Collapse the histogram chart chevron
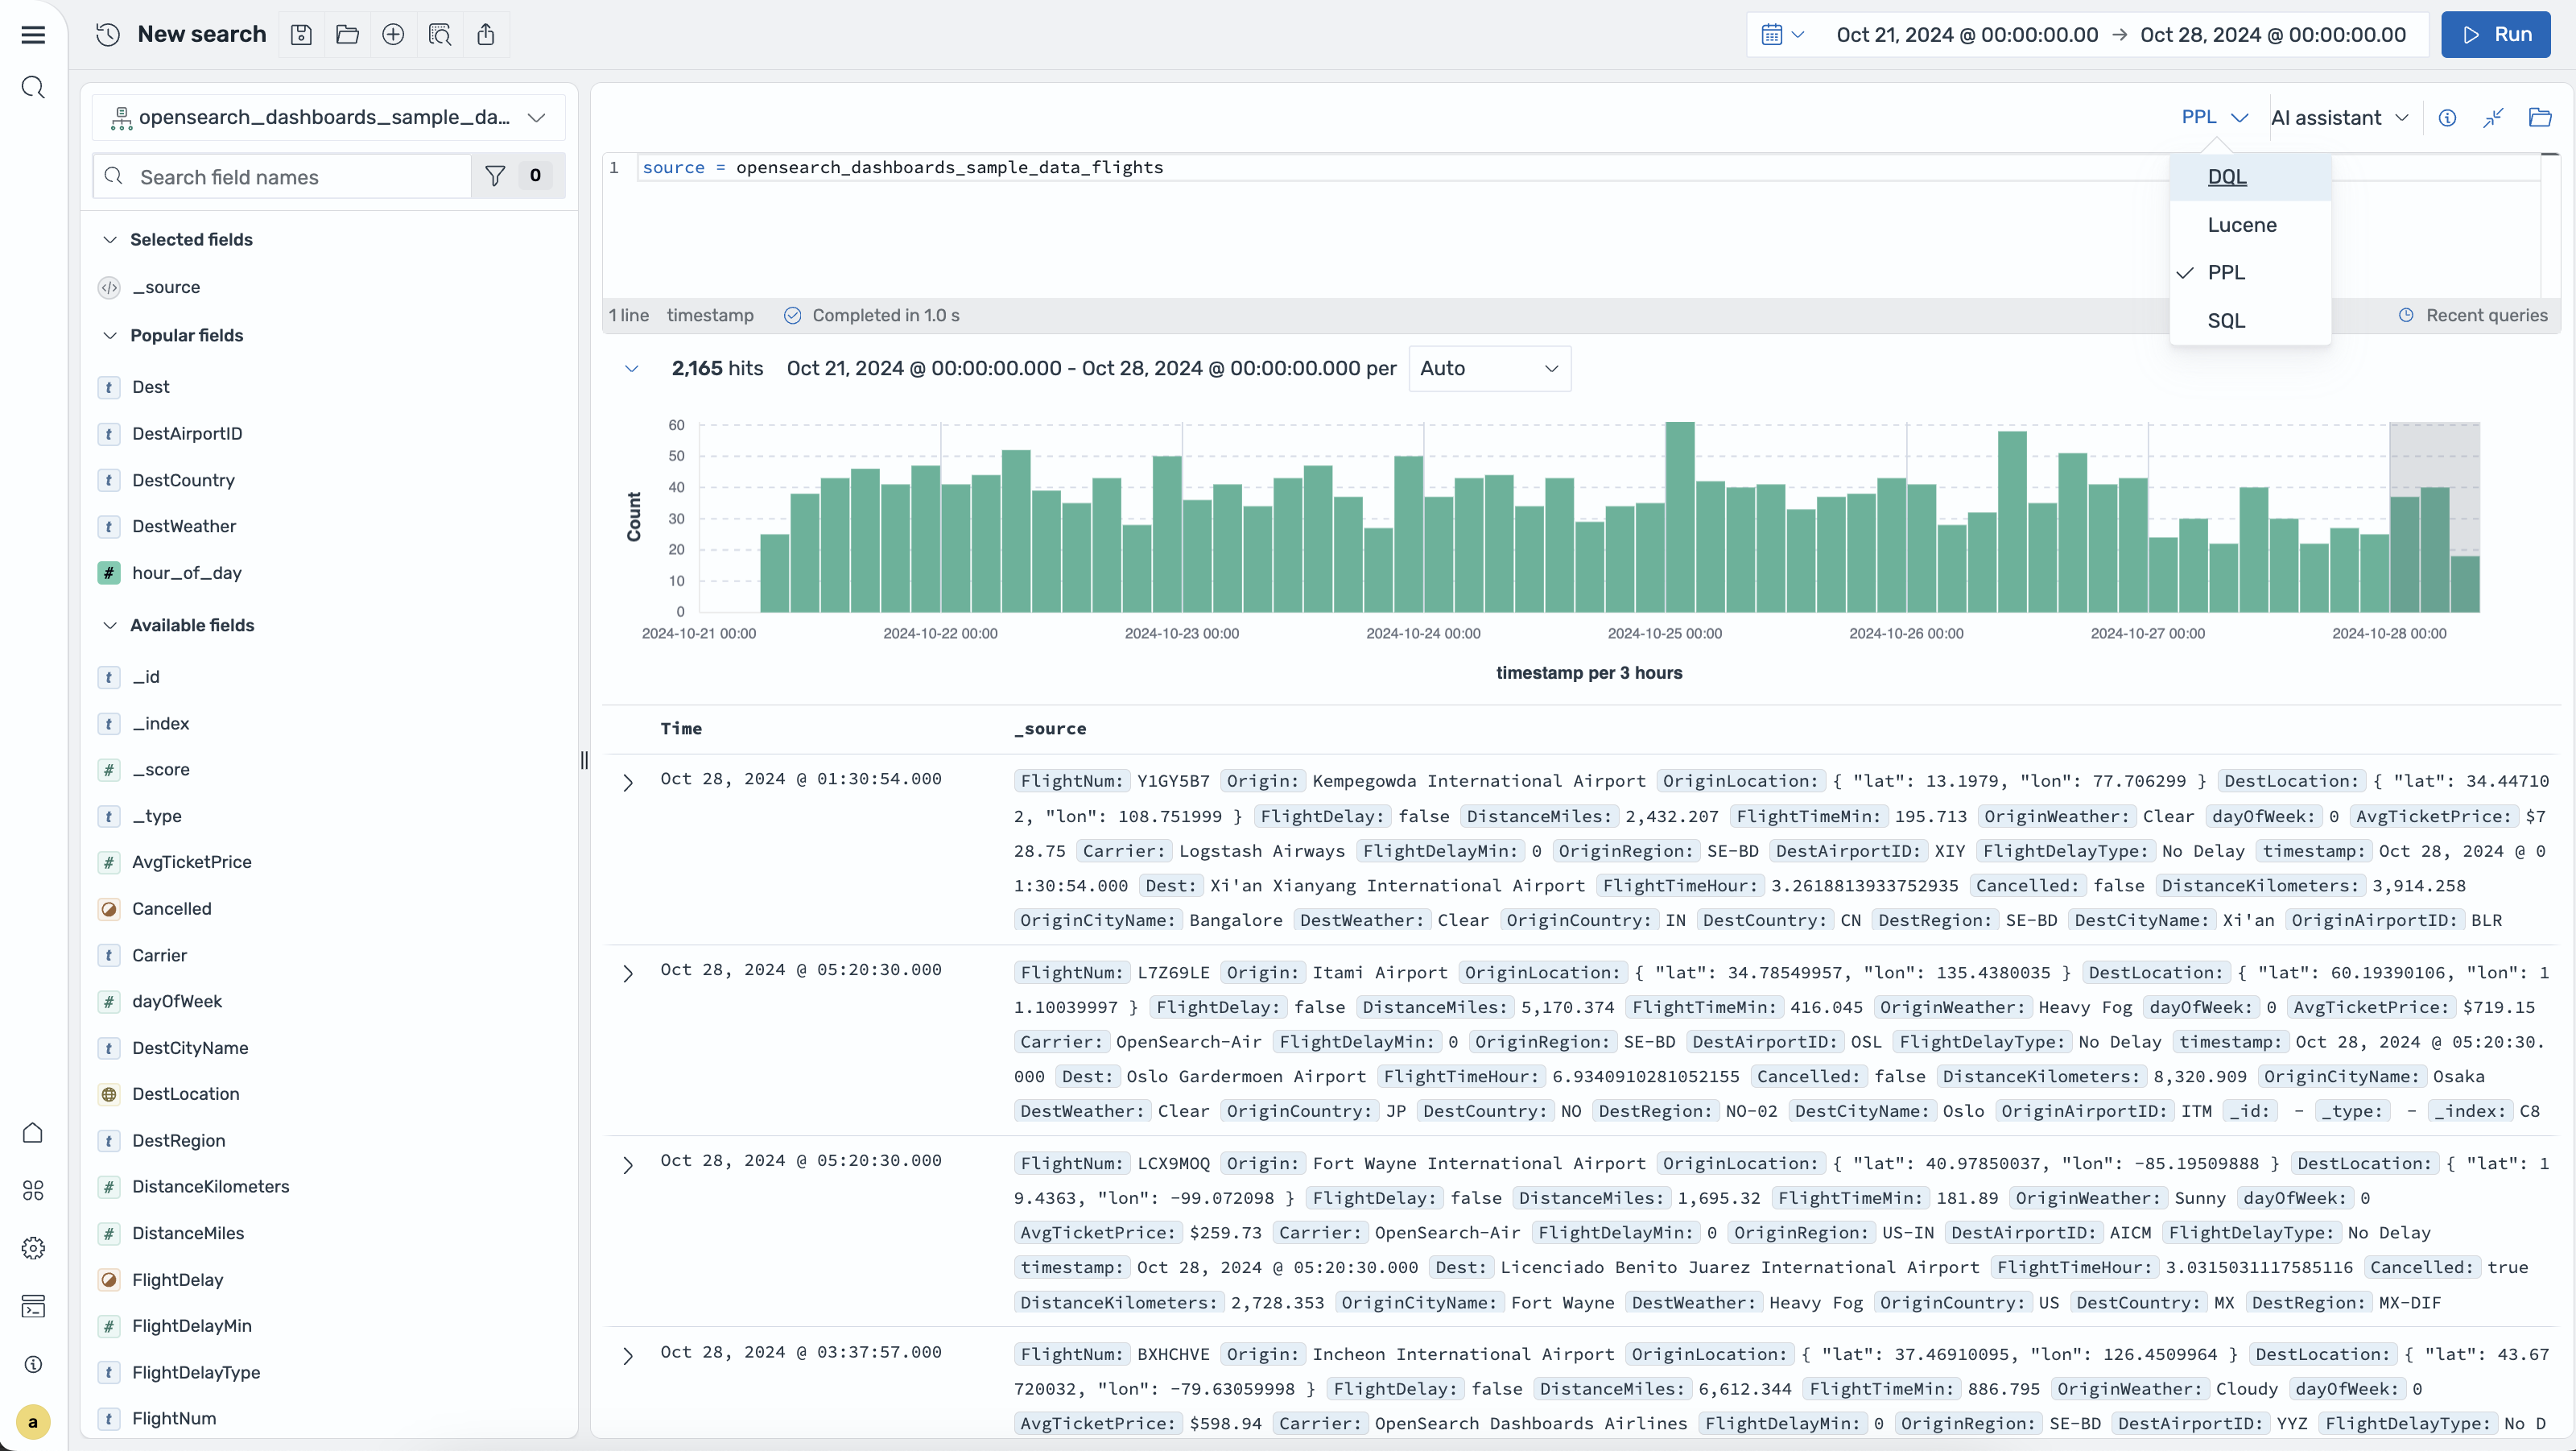Viewport: 2576px width, 1451px height. pos(631,369)
